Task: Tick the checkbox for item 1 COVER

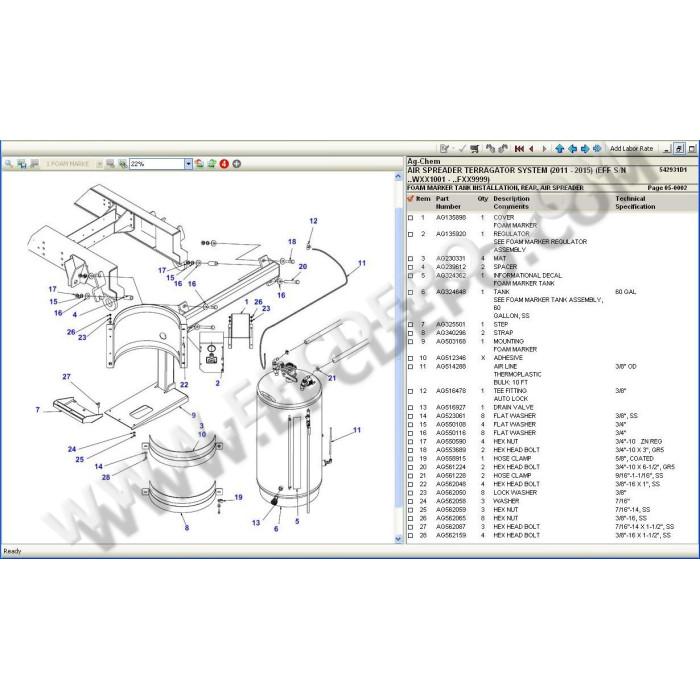Action: click(411, 218)
